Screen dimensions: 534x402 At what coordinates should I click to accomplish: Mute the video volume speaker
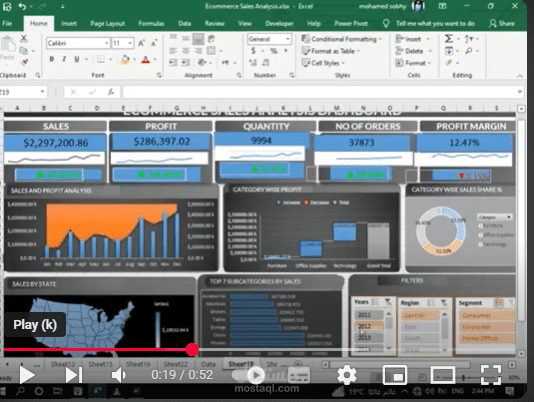pos(118,375)
